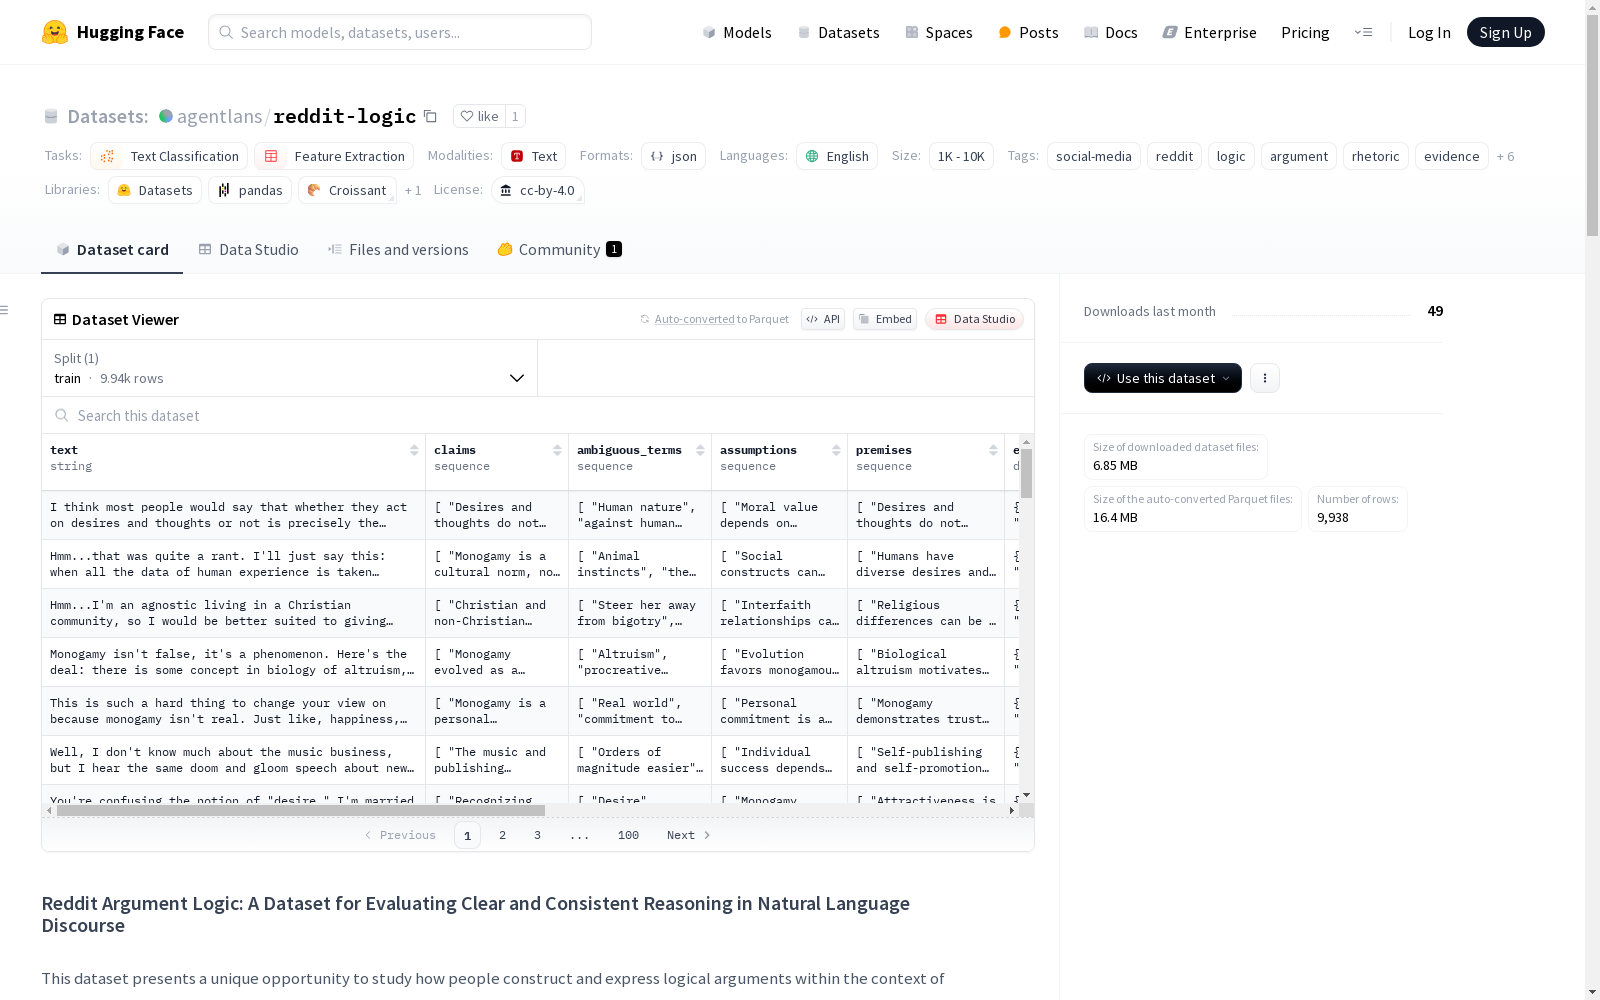Click the dataset viewer vertical scrollbar thumb

tap(1026, 473)
